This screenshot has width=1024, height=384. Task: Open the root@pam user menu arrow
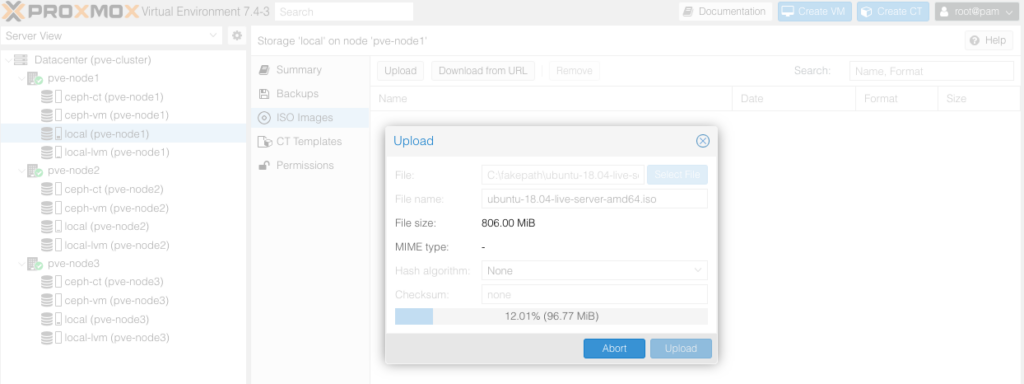coord(1009,12)
